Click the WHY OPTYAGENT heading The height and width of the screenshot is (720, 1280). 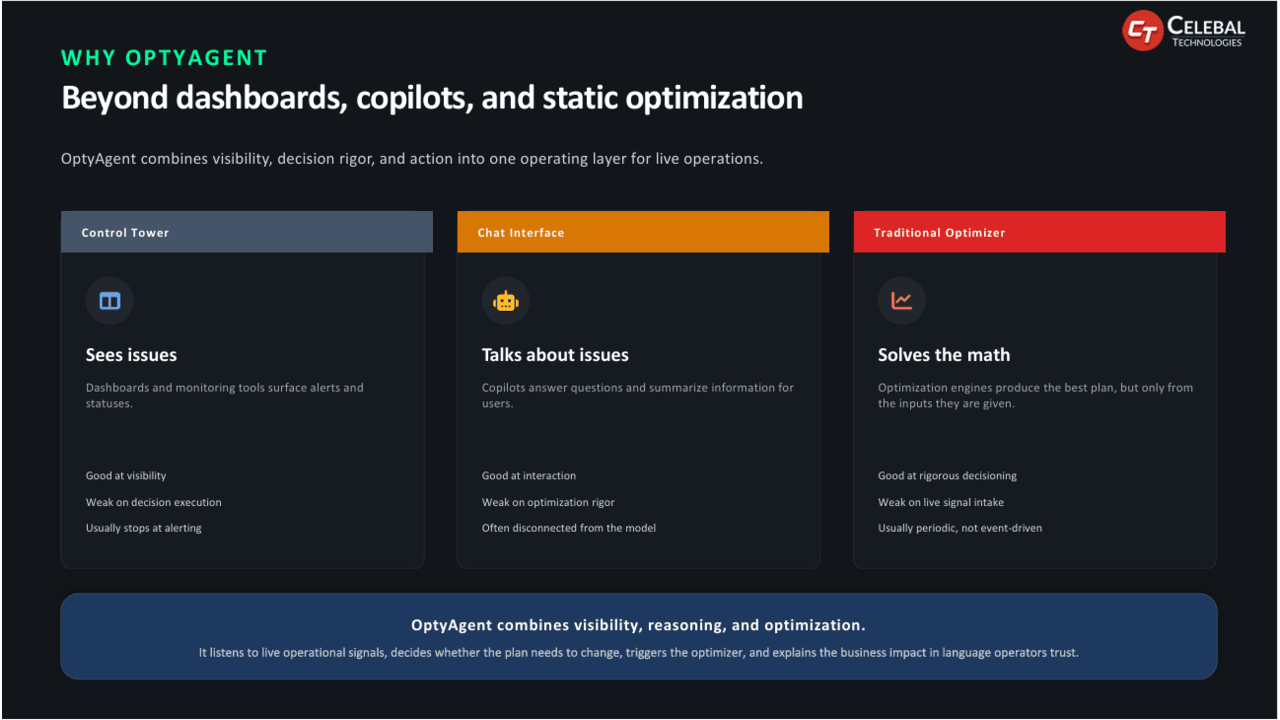click(x=165, y=58)
